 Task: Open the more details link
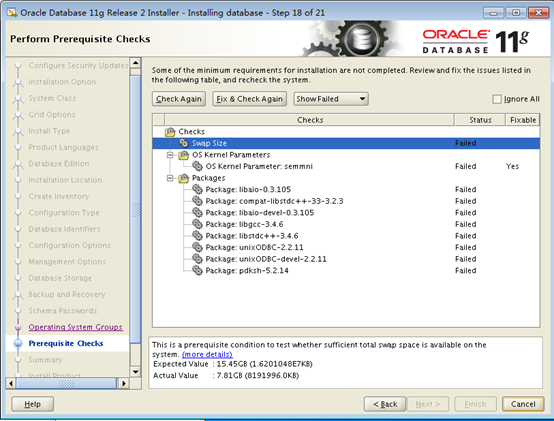tap(207, 354)
